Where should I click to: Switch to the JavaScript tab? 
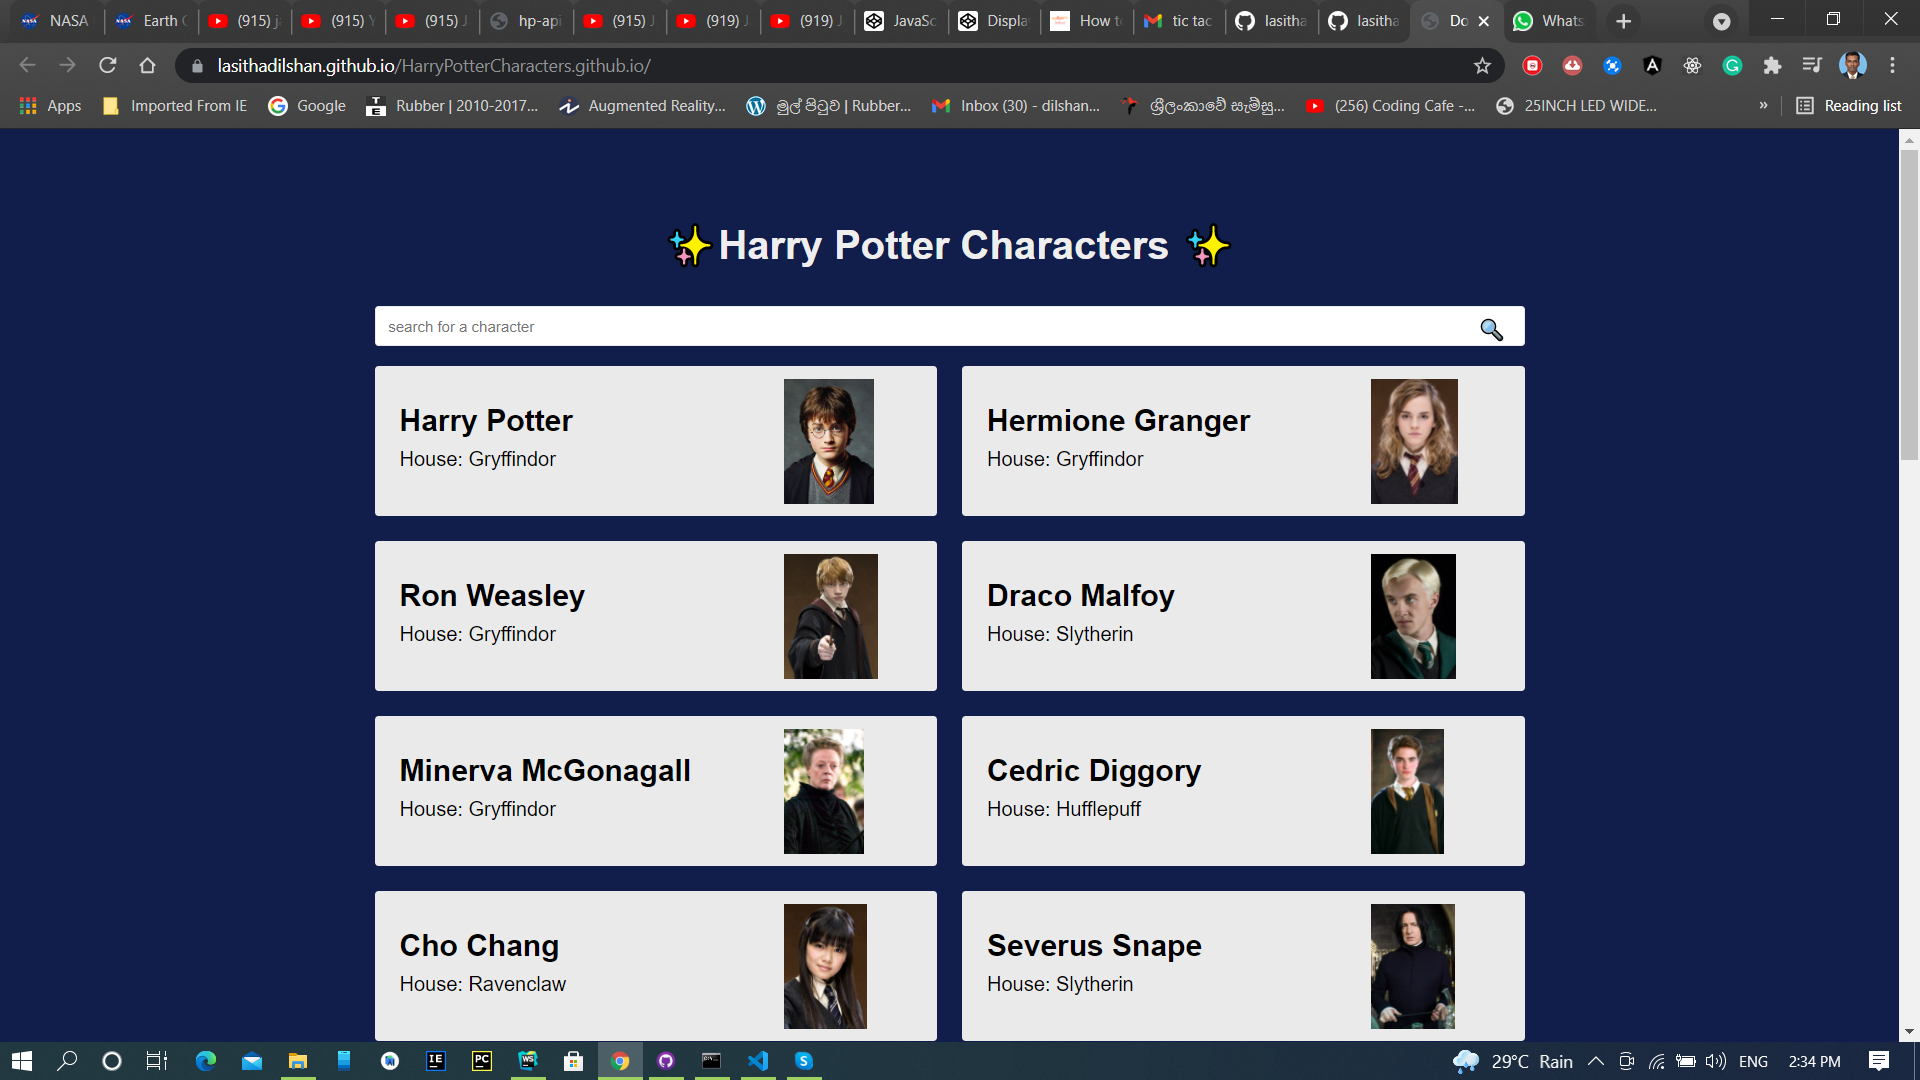[x=900, y=20]
